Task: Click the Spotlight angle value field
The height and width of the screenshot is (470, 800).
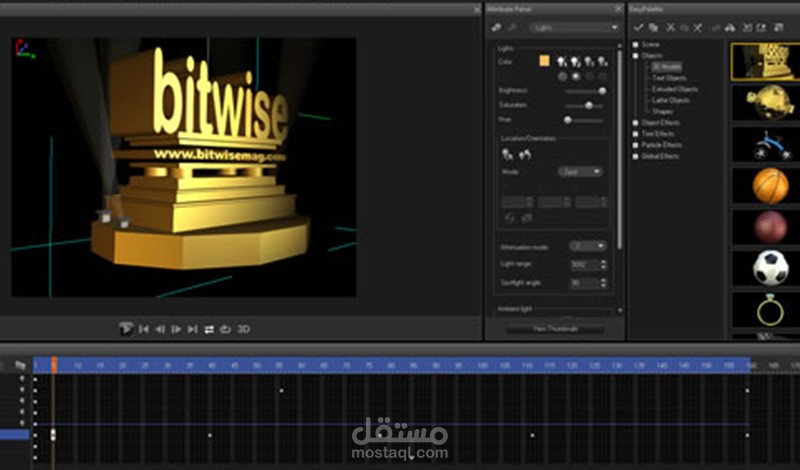Action: pos(584,283)
